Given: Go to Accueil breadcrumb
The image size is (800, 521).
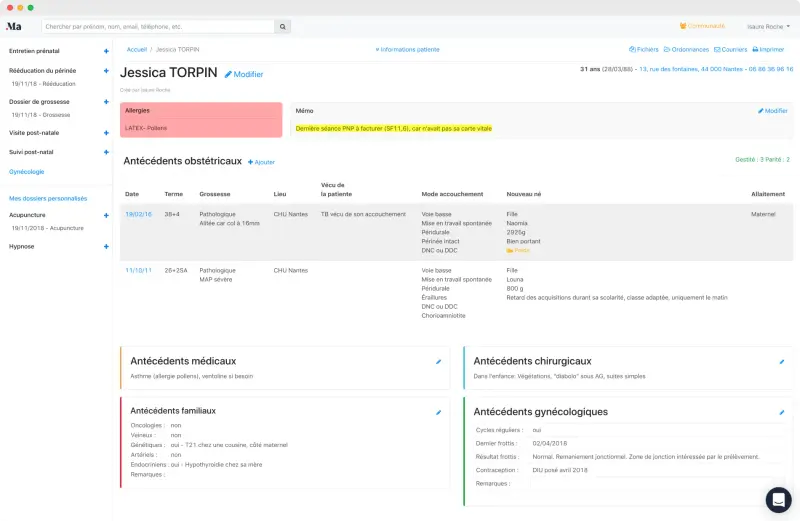Looking at the screenshot, I should point(137,49).
